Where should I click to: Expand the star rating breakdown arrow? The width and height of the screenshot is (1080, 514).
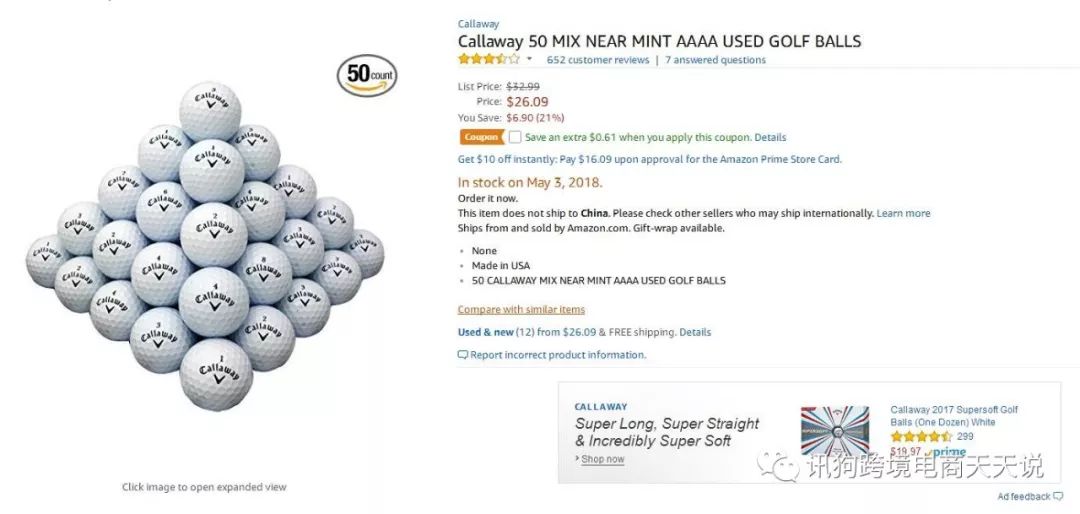(530, 60)
